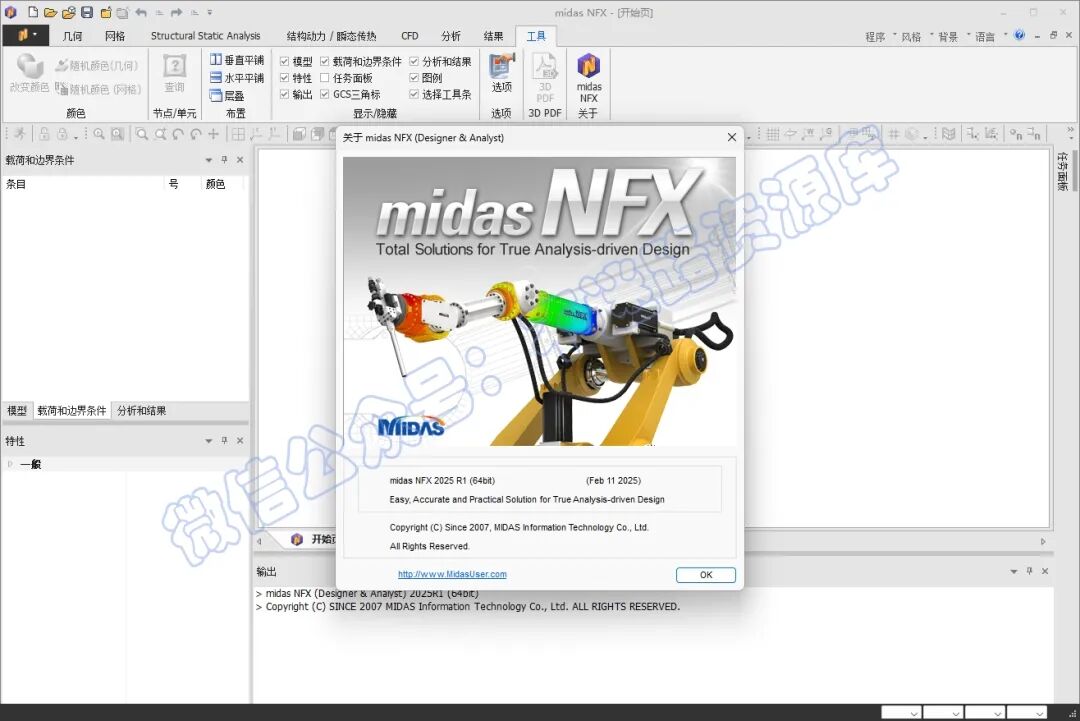Open the 任务面板 vertical side tab

[x=1063, y=171]
